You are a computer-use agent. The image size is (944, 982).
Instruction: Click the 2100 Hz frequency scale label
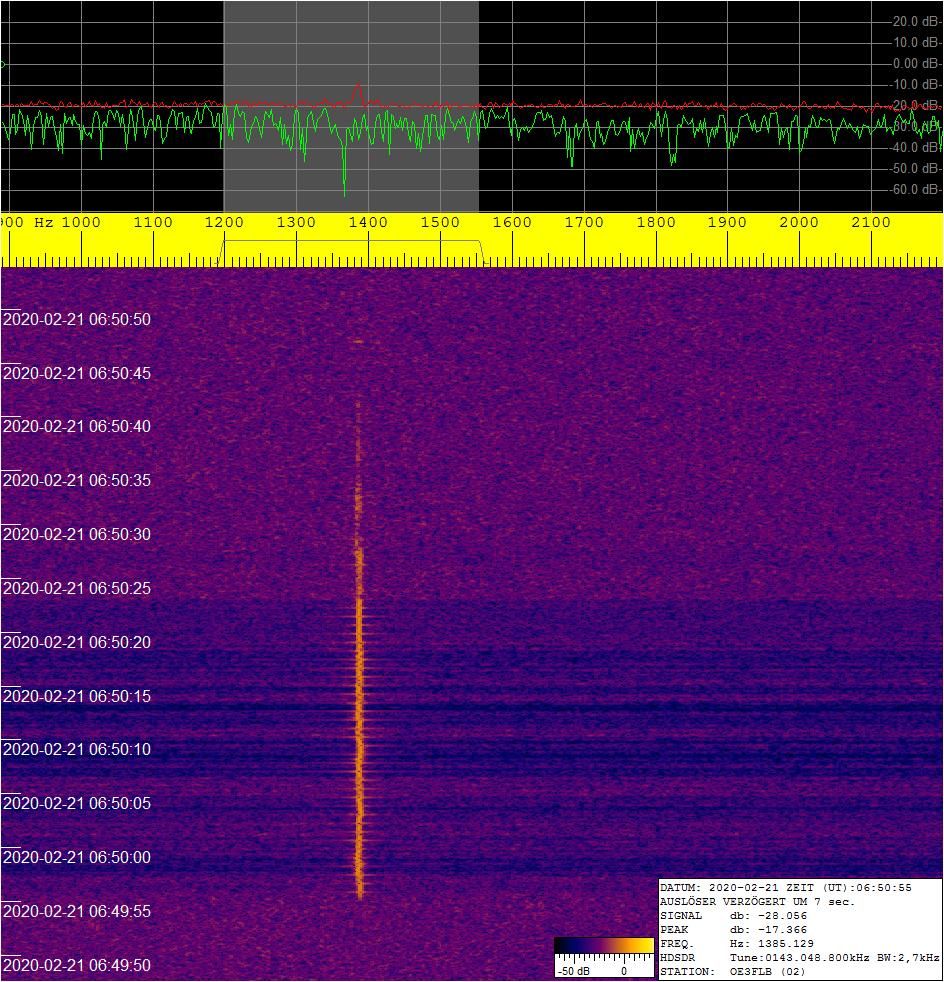[x=871, y=222]
